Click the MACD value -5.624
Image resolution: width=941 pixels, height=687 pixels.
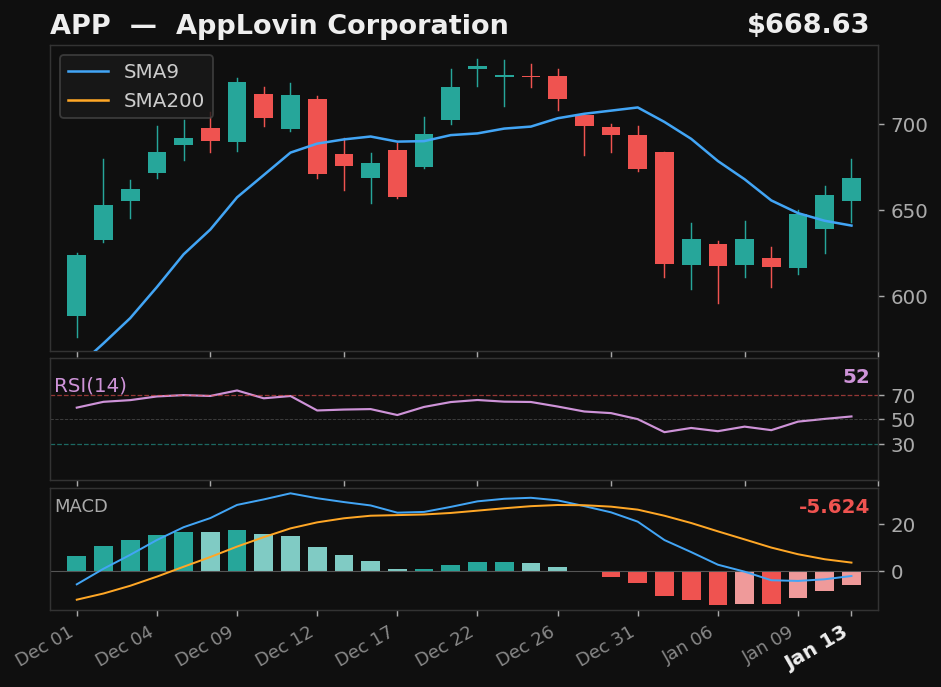834,506
